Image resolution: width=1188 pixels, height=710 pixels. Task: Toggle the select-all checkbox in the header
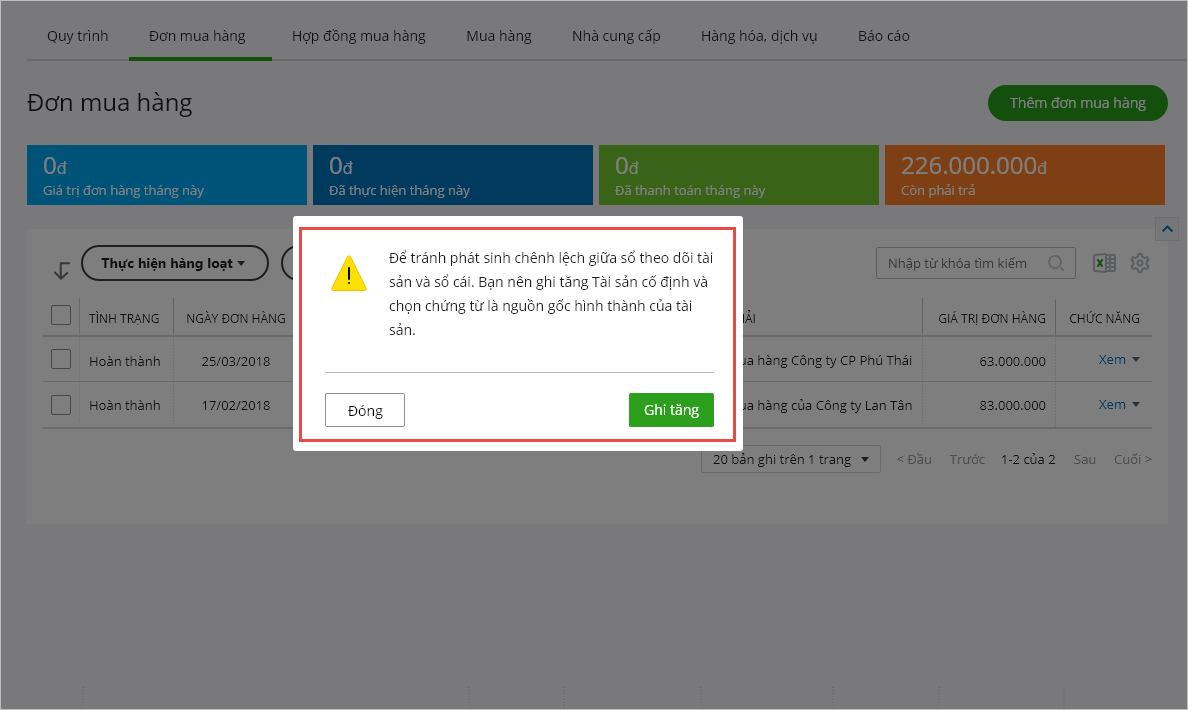point(61,316)
